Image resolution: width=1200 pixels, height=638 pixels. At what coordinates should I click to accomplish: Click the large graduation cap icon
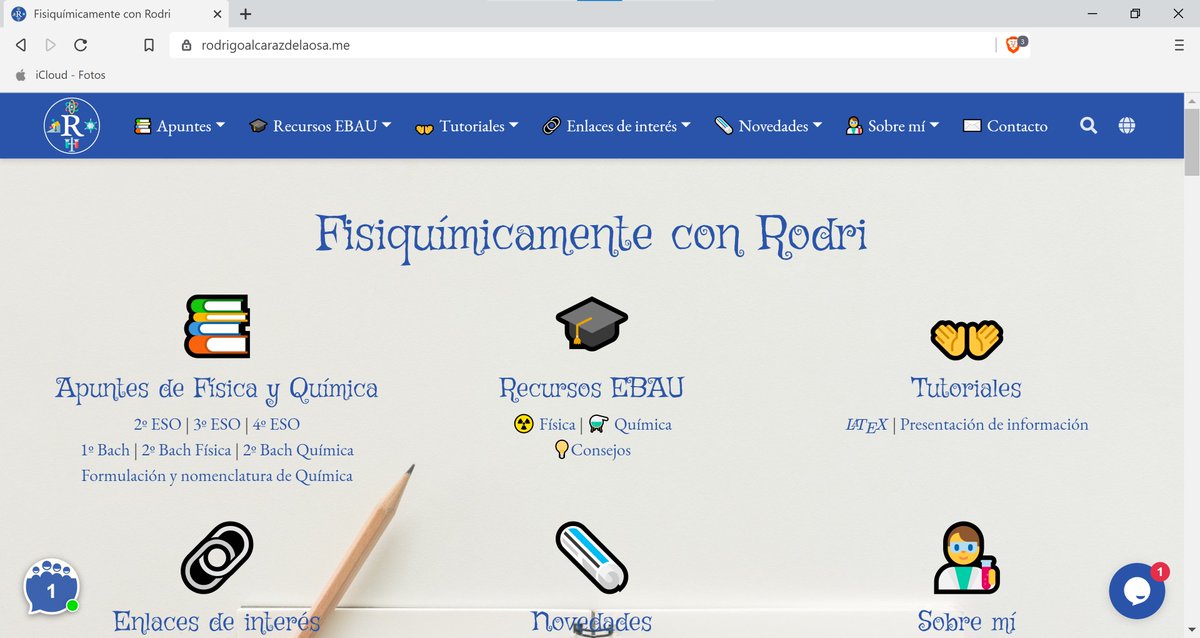click(x=591, y=322)
